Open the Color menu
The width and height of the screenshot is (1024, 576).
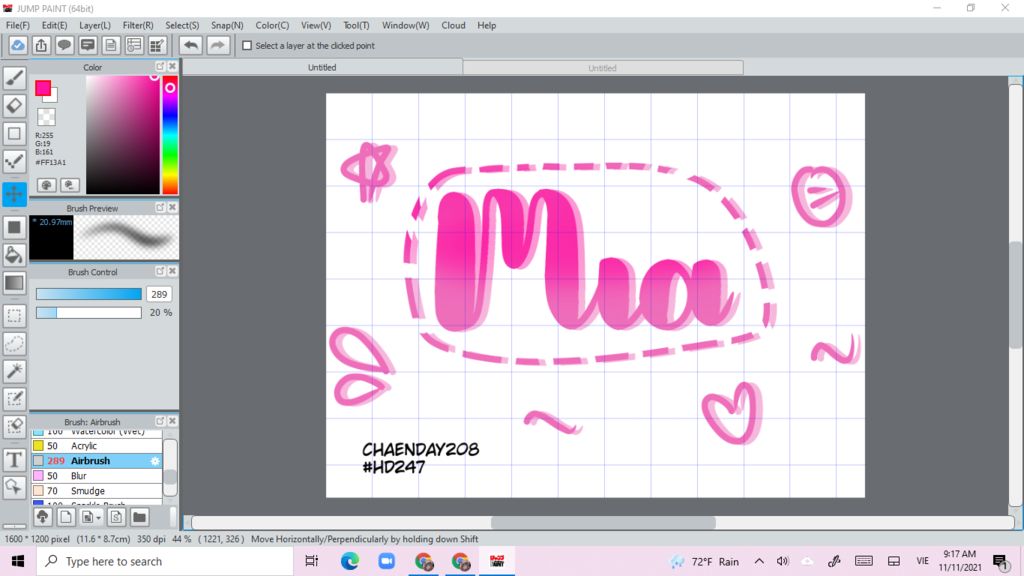pyautogui.click(x=272, y=25)
